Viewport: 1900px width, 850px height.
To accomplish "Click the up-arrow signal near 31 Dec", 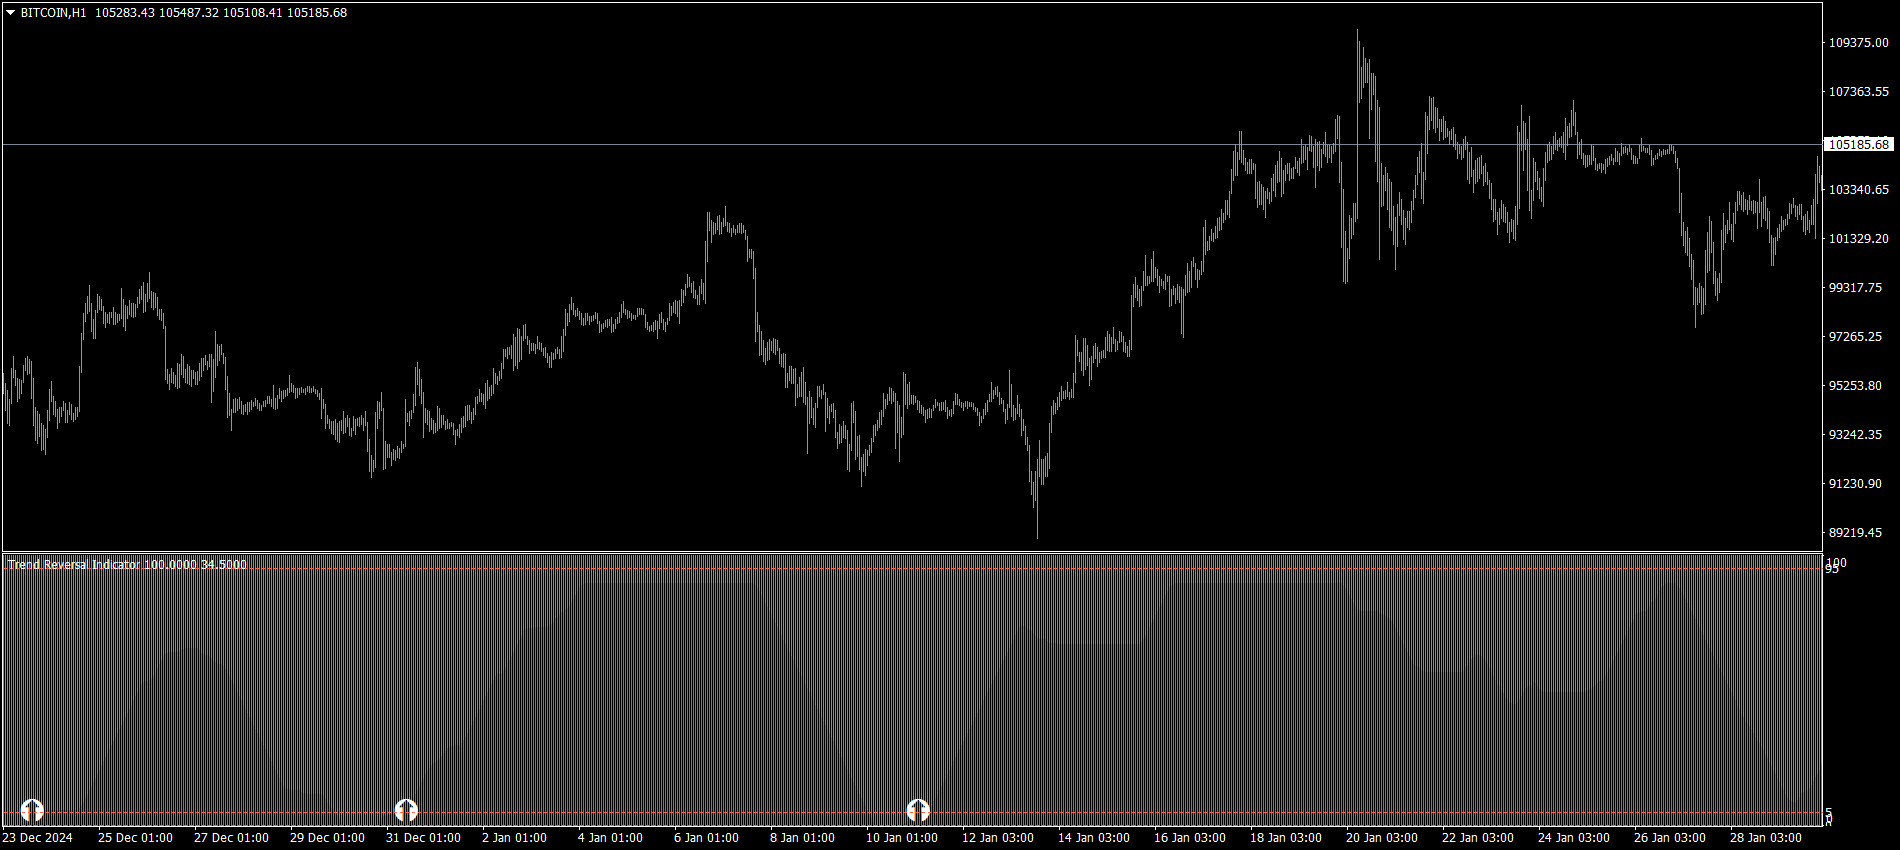I will pos(406,809).
